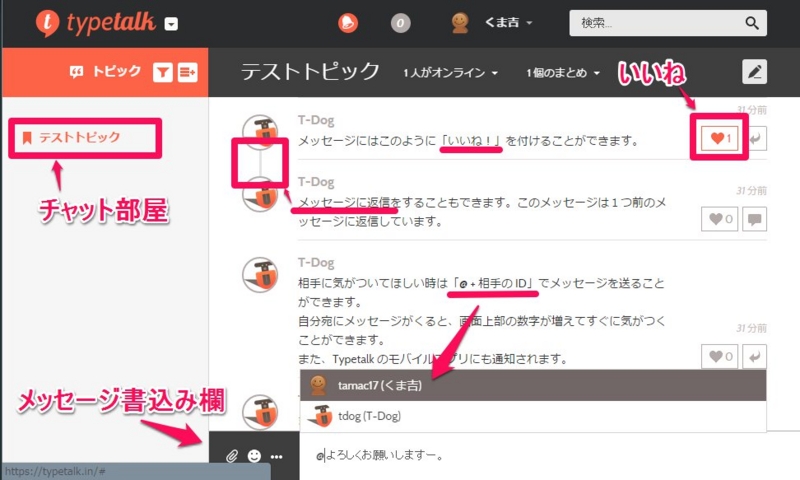800x480 pixels.
Task: Click T-Dog avatar on the third message
Action: tap(260, 274)
